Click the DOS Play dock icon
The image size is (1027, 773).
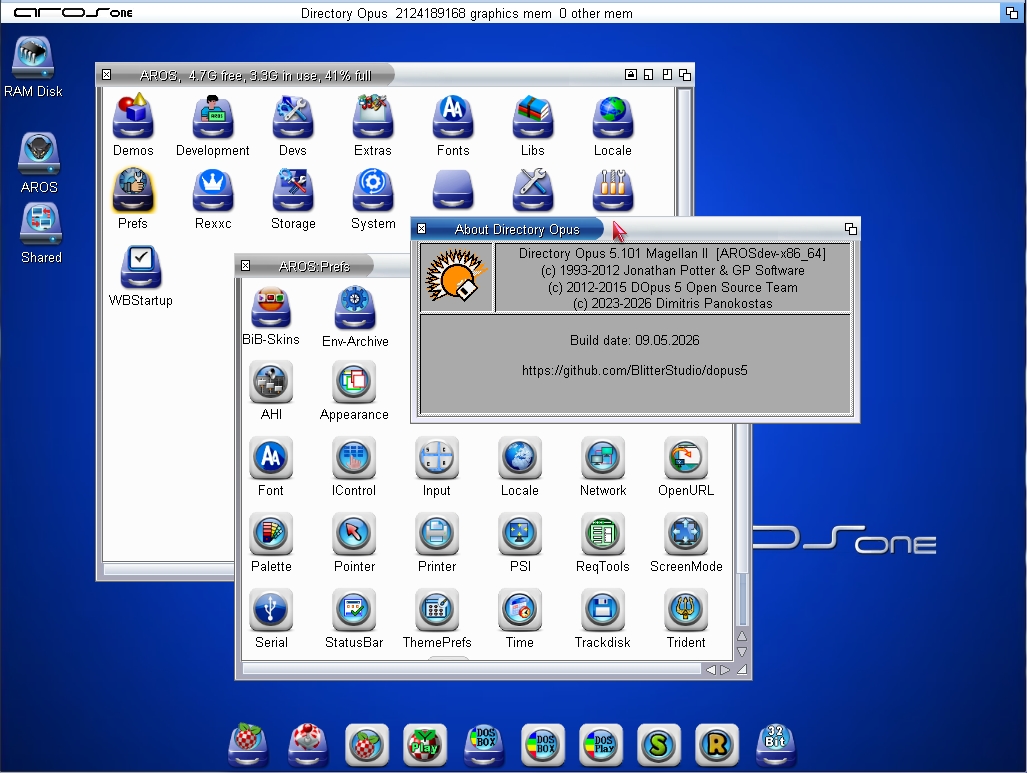(x=601, y=745)
